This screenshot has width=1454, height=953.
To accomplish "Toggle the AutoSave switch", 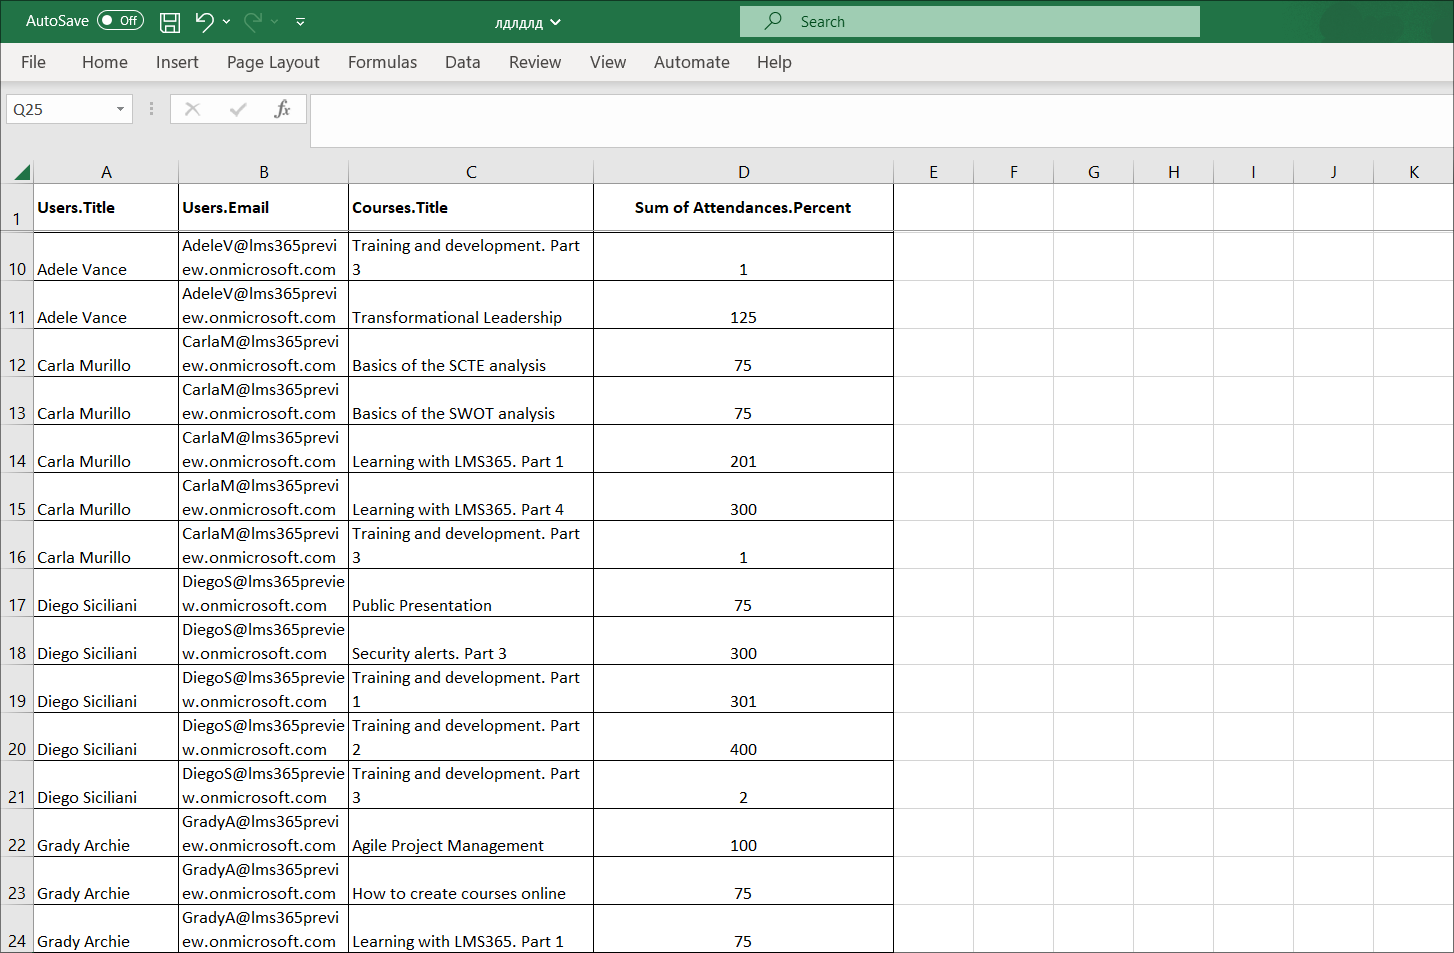I will [x=120, y=21].
